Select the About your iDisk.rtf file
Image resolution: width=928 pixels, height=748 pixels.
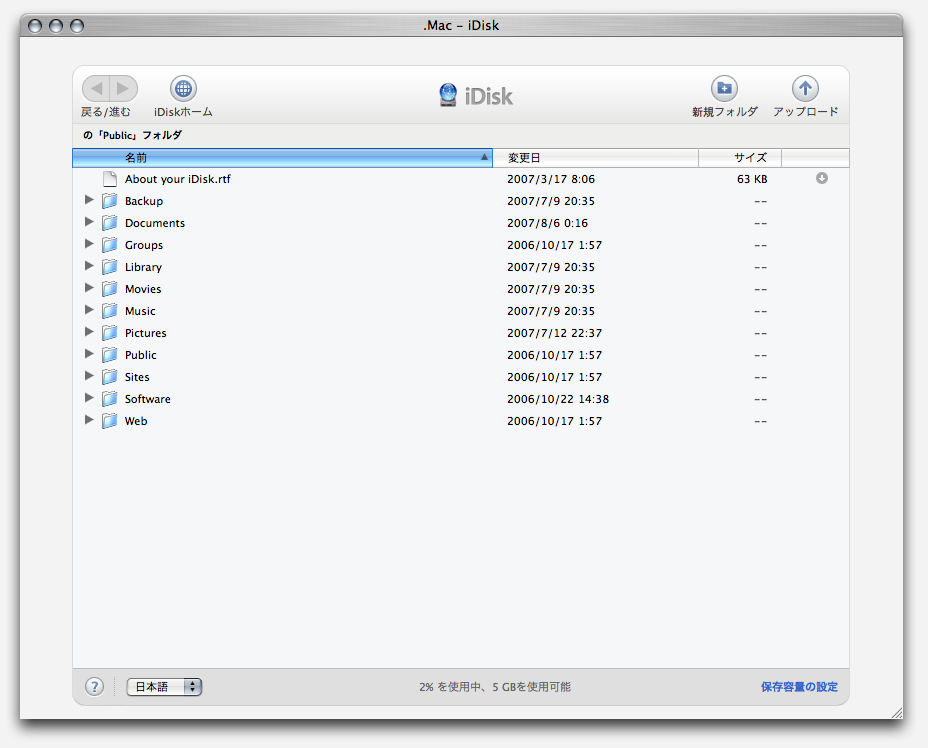(x=177, y=179)
